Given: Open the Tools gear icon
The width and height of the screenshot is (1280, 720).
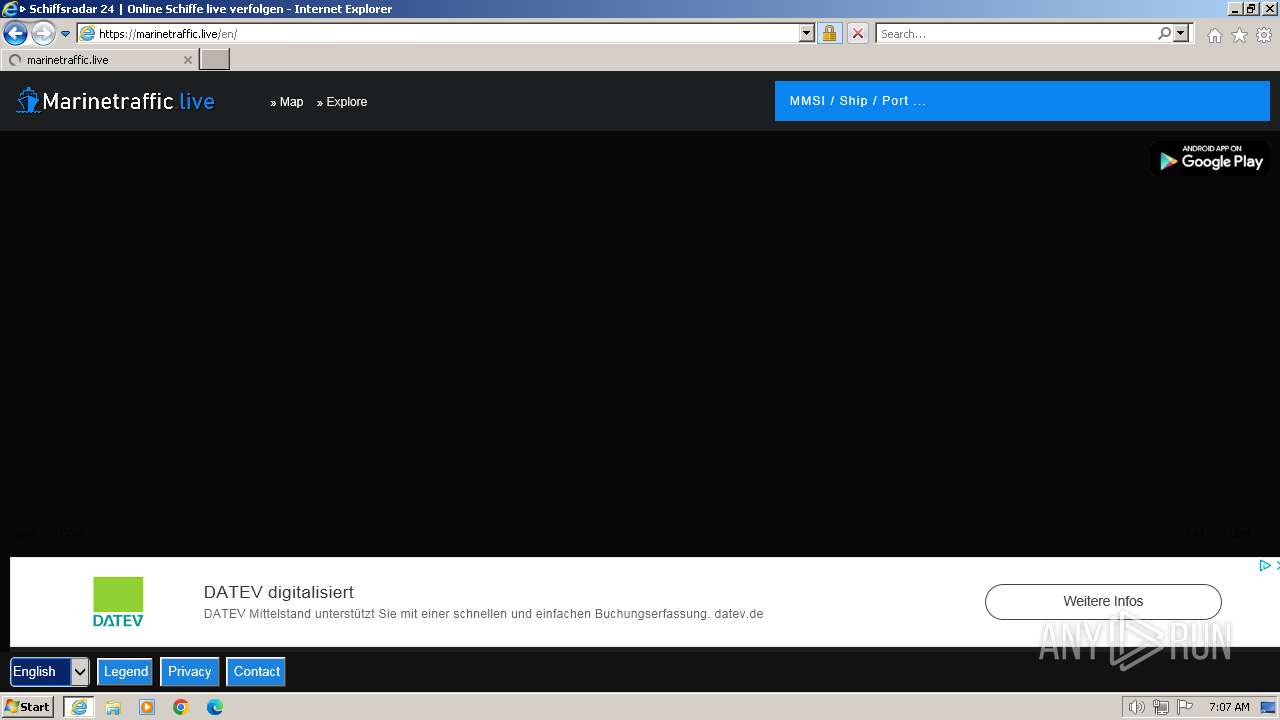Looking at the screenshot, I should pos(1264,35).
